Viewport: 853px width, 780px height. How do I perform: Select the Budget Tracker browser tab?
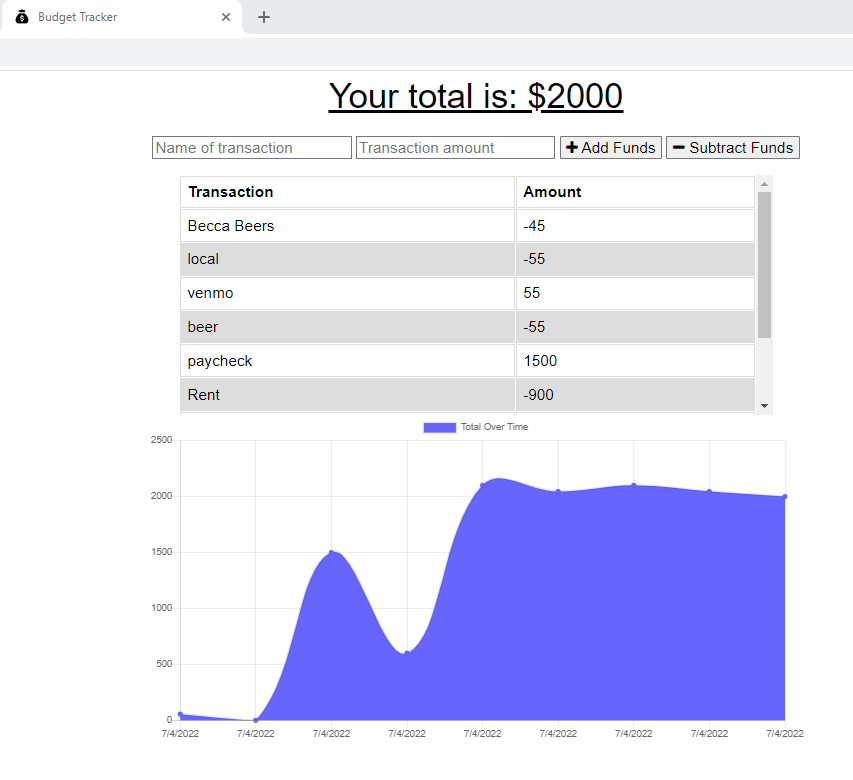pos(110,17)
